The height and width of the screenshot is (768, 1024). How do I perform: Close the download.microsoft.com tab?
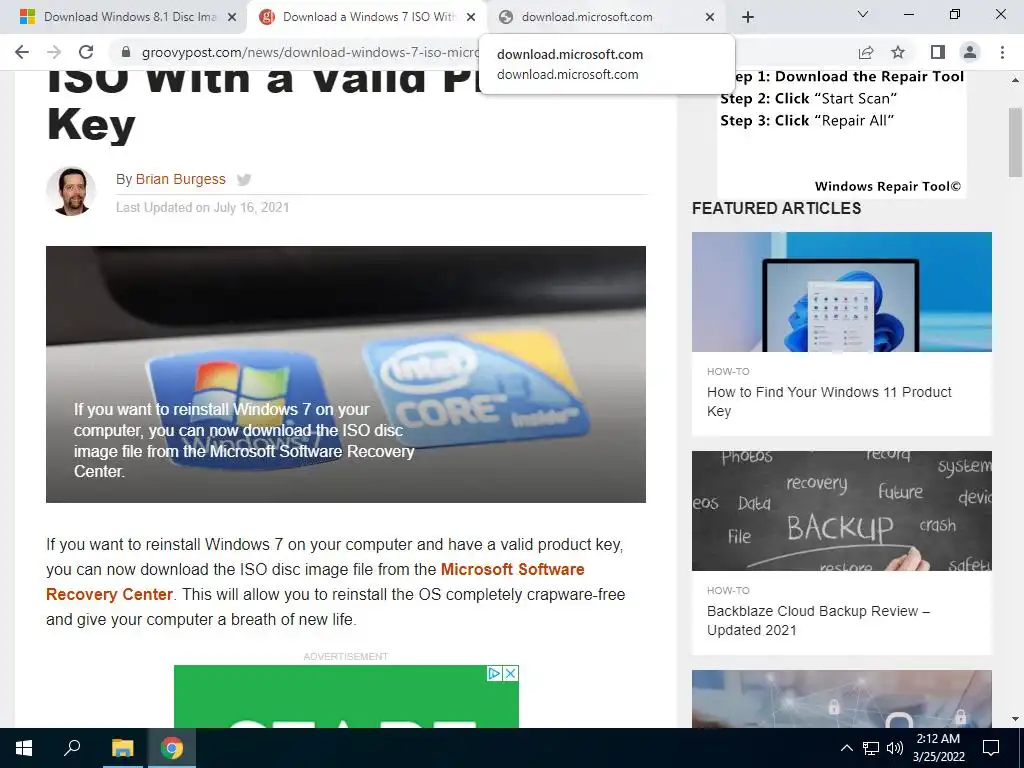(710, 17)
